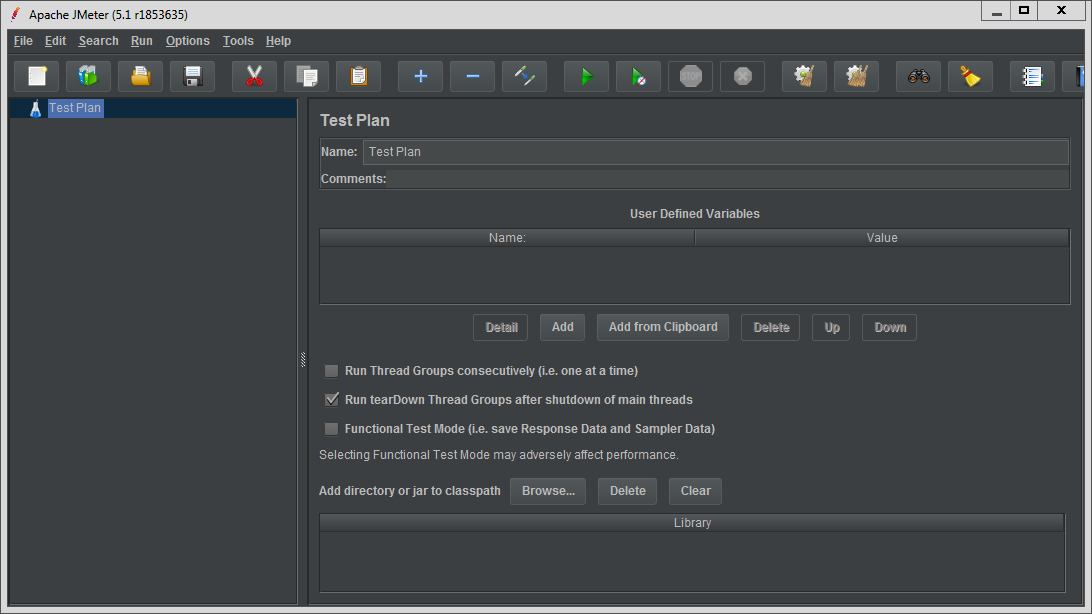
Task: Uncheck Run tearDown Thread Groups checkbox
Action: tap(332, 400)
